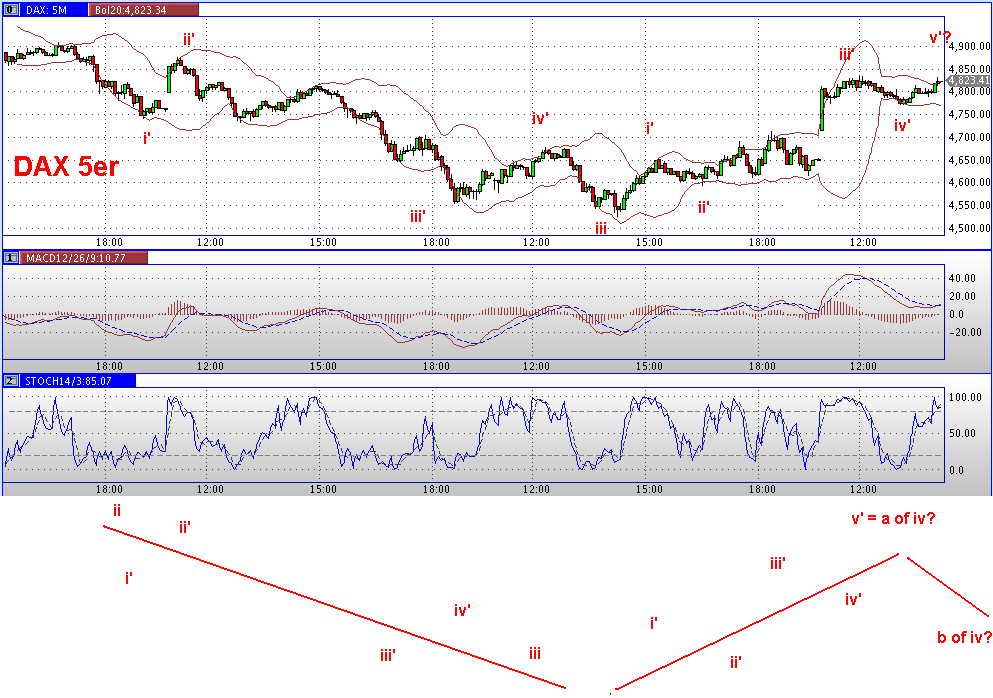Click the panel 0 icon beside DAX: 5M
993x698 pixels.
point(11,10)
